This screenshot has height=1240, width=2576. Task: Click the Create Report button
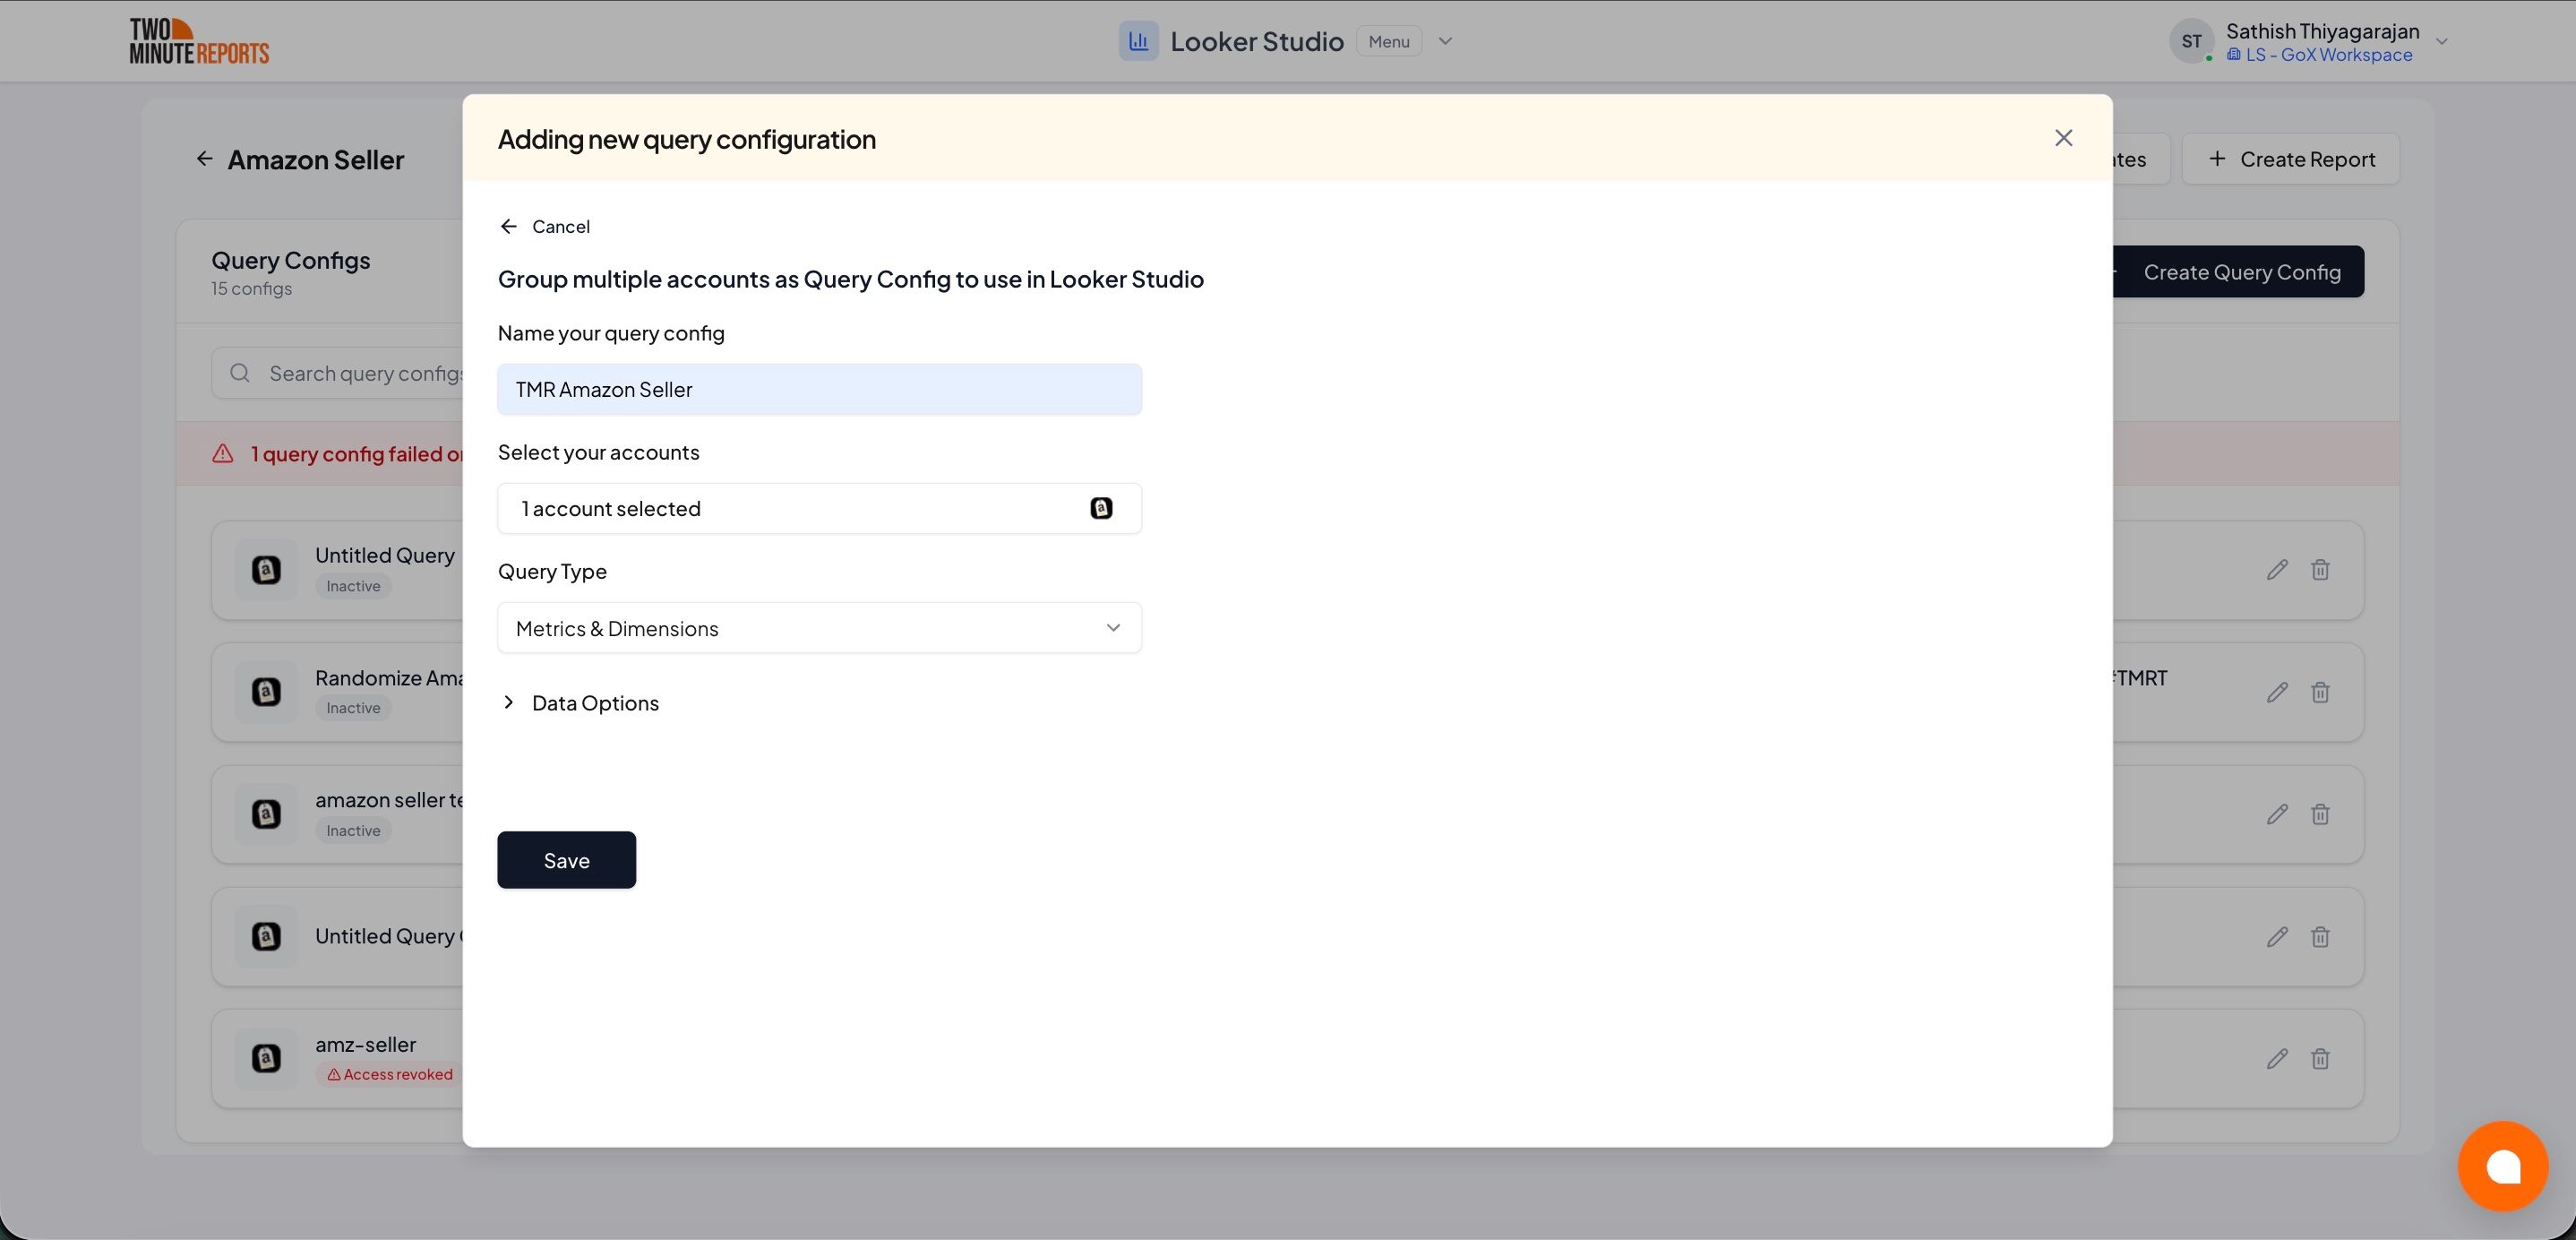pyautogui.click(x=2291, y=158)
